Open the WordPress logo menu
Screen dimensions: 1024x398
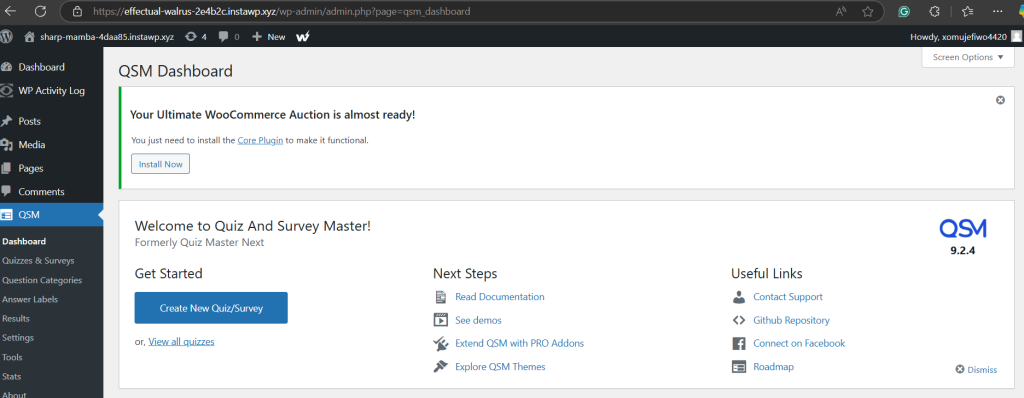[7, 37]
